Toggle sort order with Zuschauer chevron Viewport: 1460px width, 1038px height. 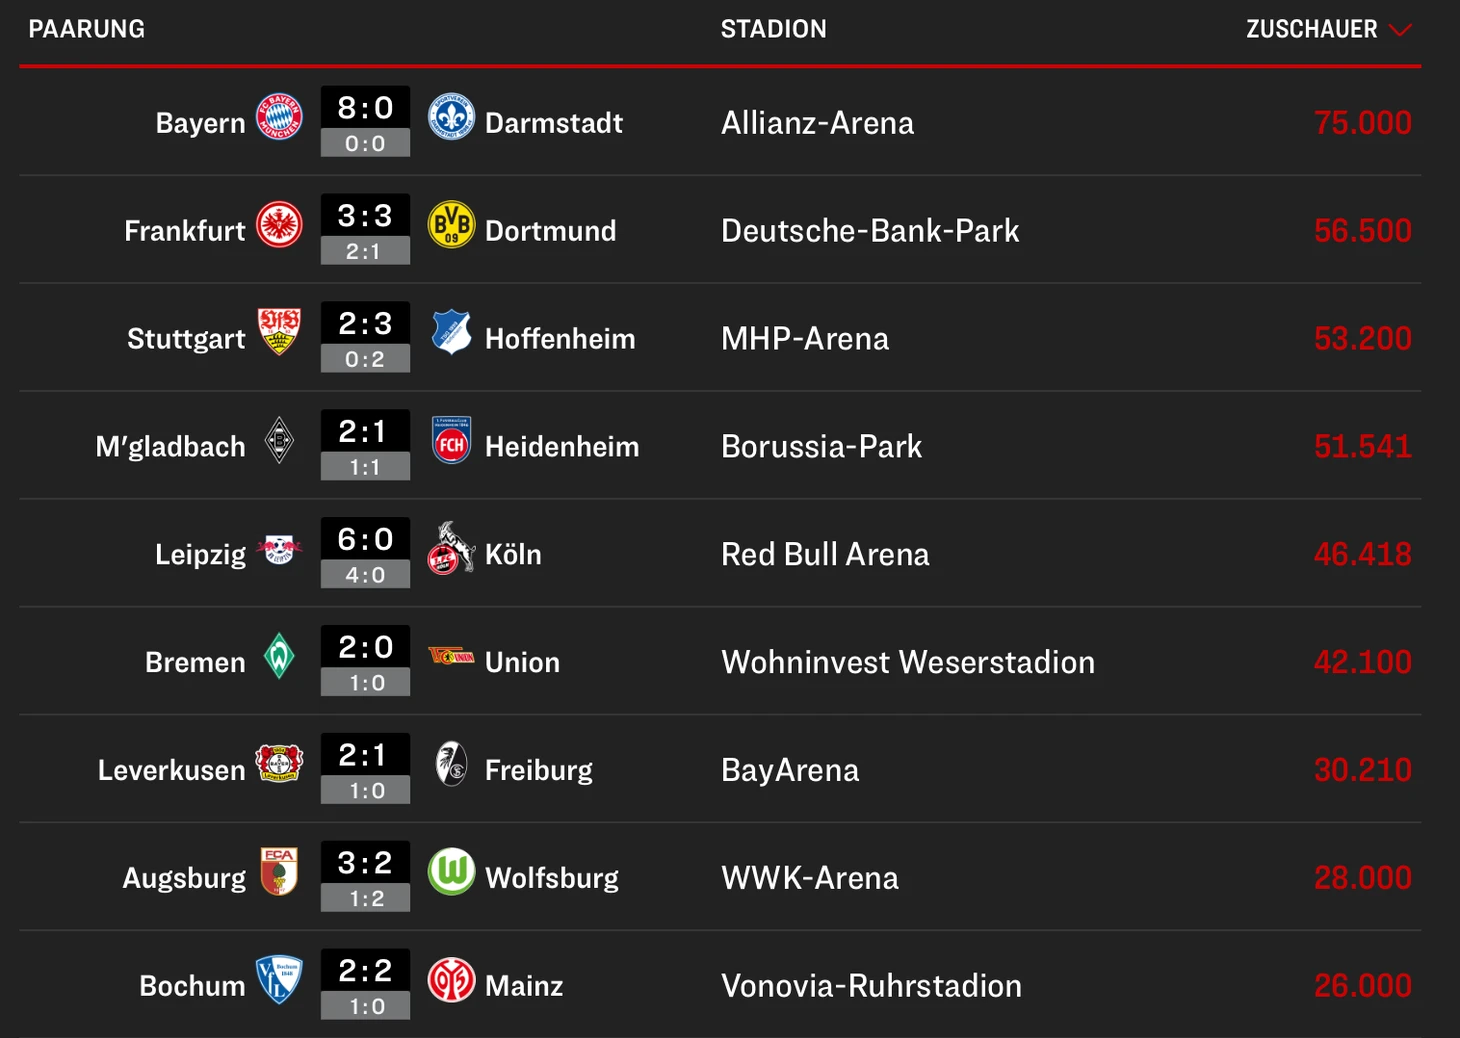1401,30
